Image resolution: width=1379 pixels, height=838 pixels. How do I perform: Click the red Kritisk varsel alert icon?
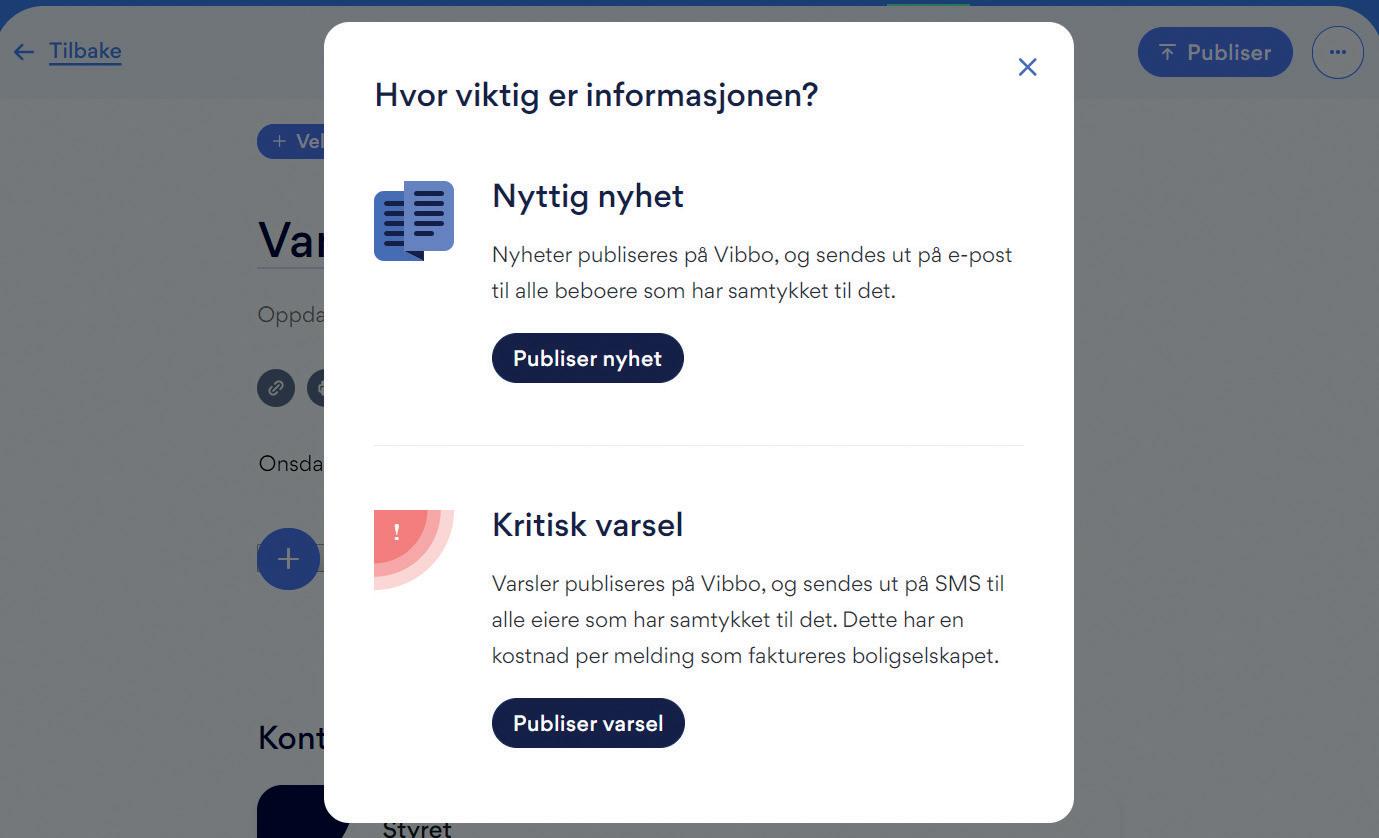(x=414, y=550)
